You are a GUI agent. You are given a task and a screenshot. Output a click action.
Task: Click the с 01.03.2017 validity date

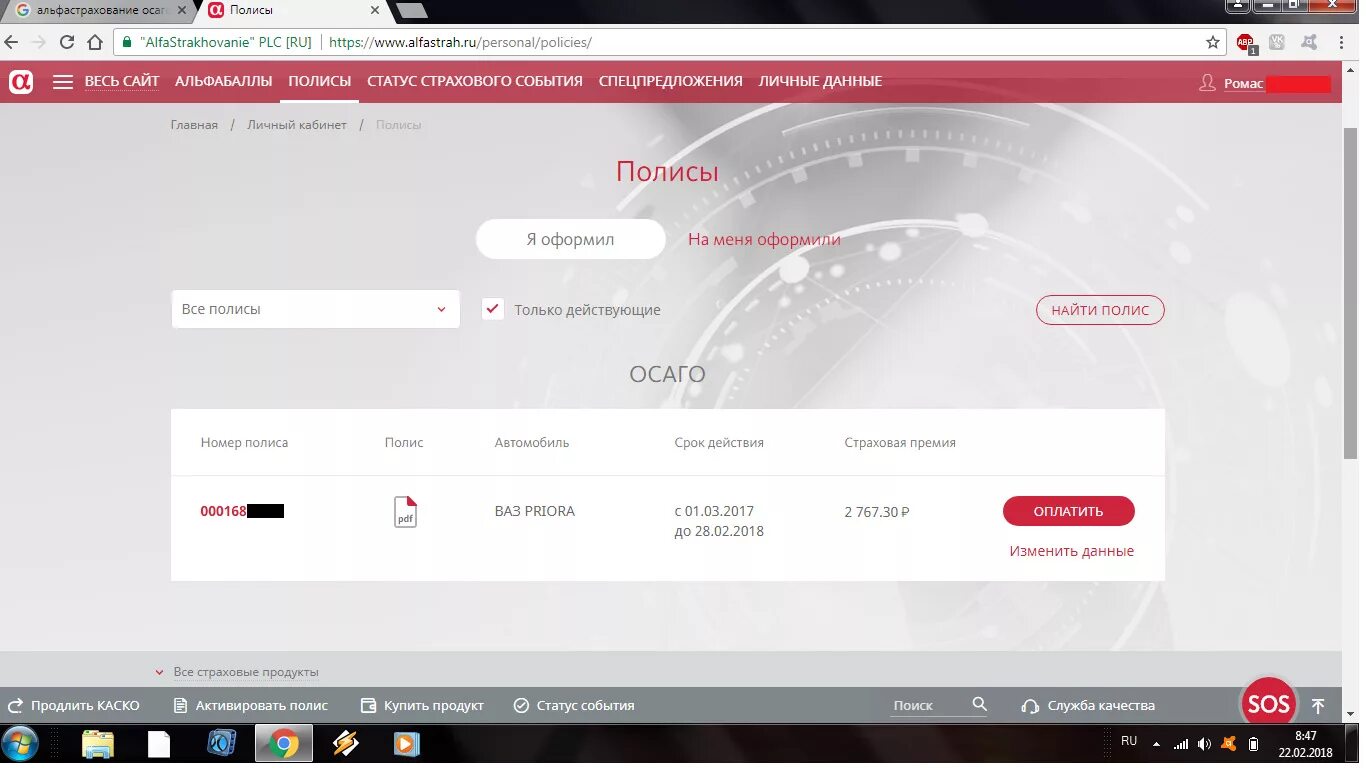pos(715,511)
